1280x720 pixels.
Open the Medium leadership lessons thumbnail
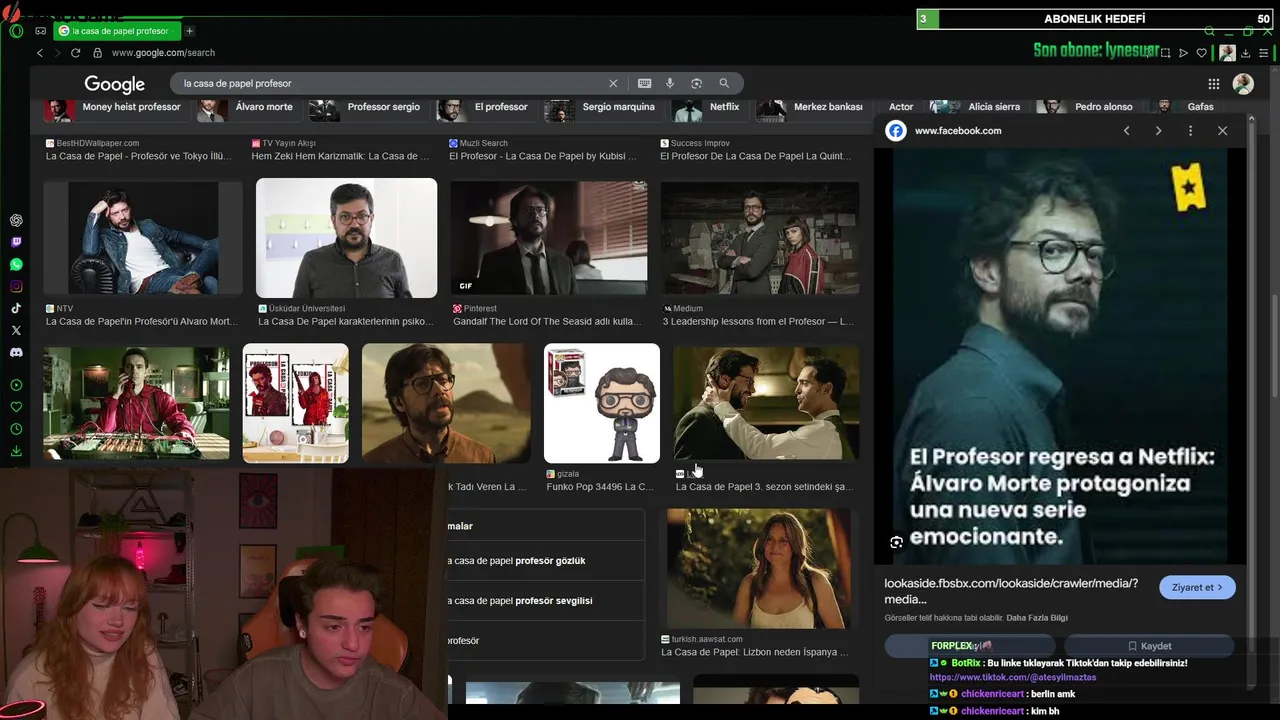point(760,238)
